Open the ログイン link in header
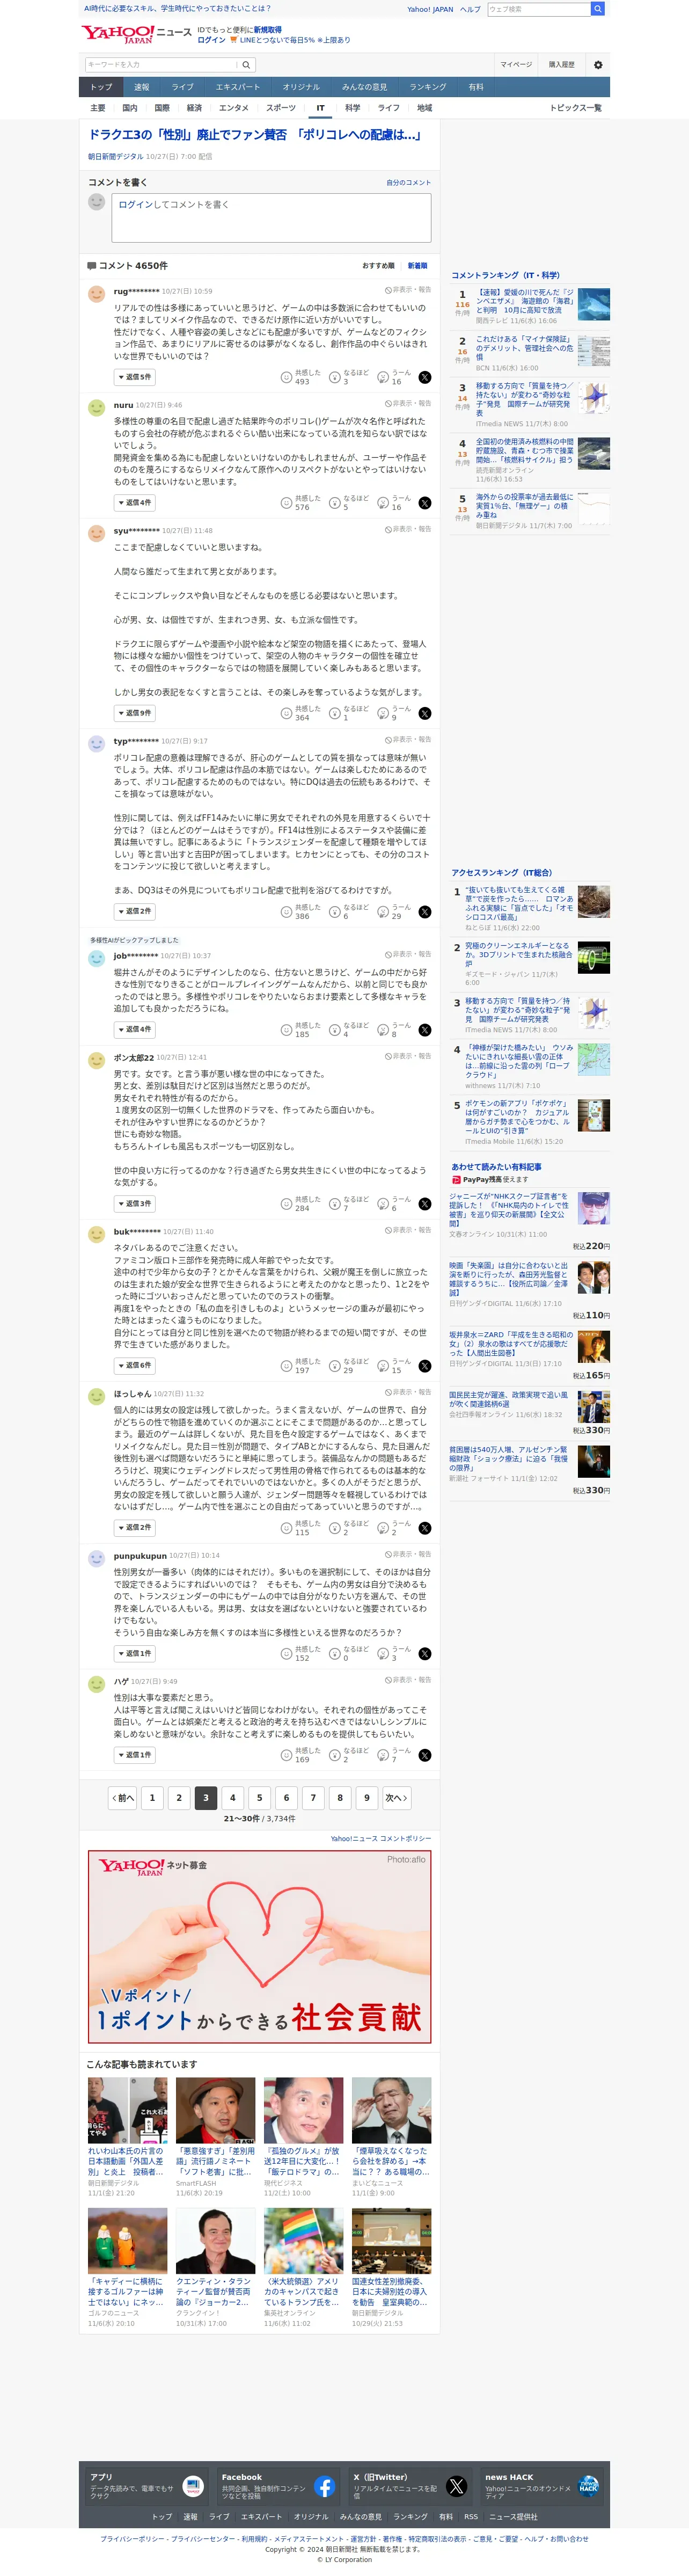The image size is (689, 2576). point(211,40)
